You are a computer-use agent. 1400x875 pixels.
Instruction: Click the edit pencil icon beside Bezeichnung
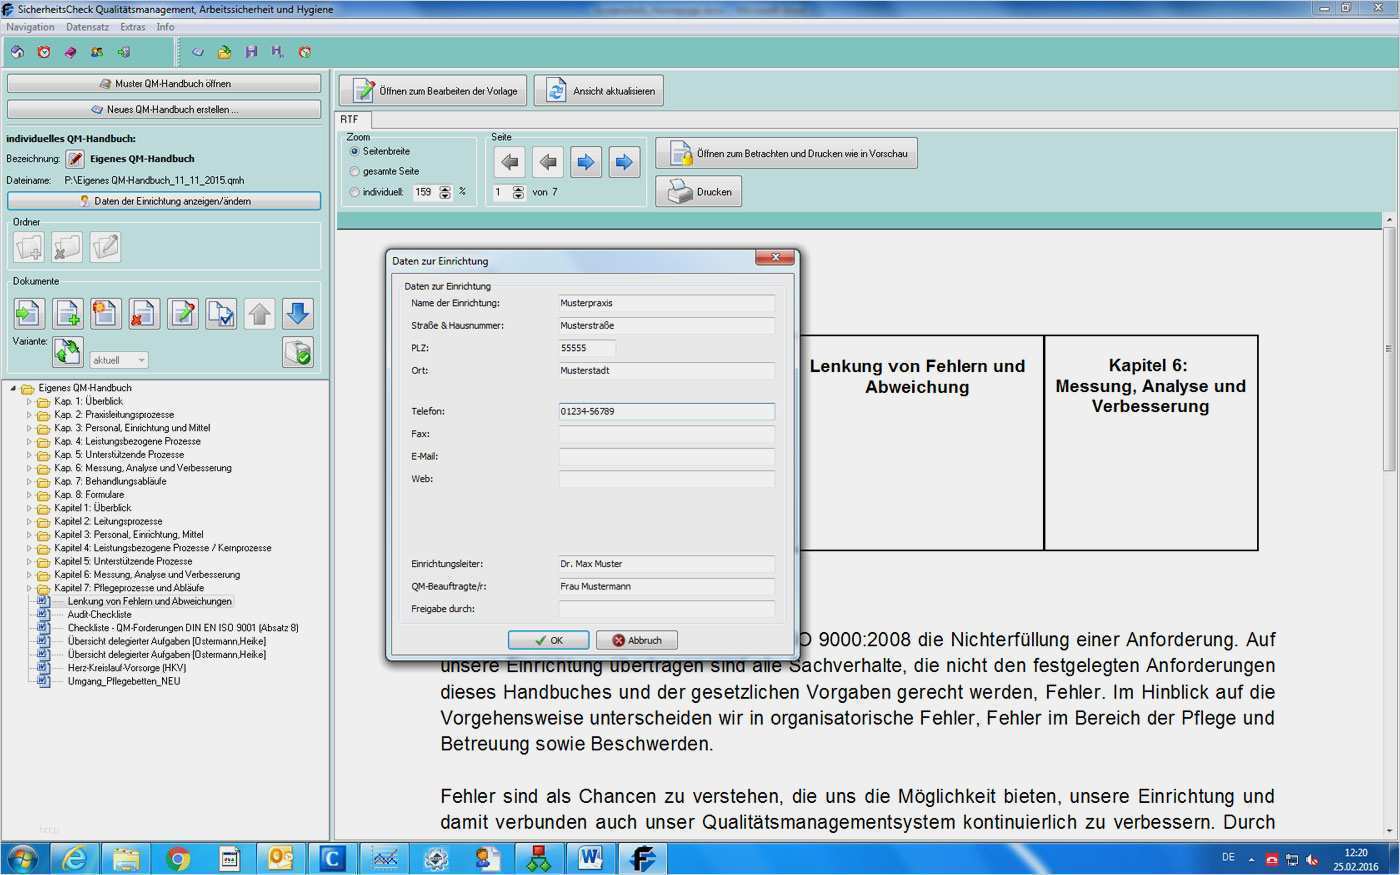(75, 159)
